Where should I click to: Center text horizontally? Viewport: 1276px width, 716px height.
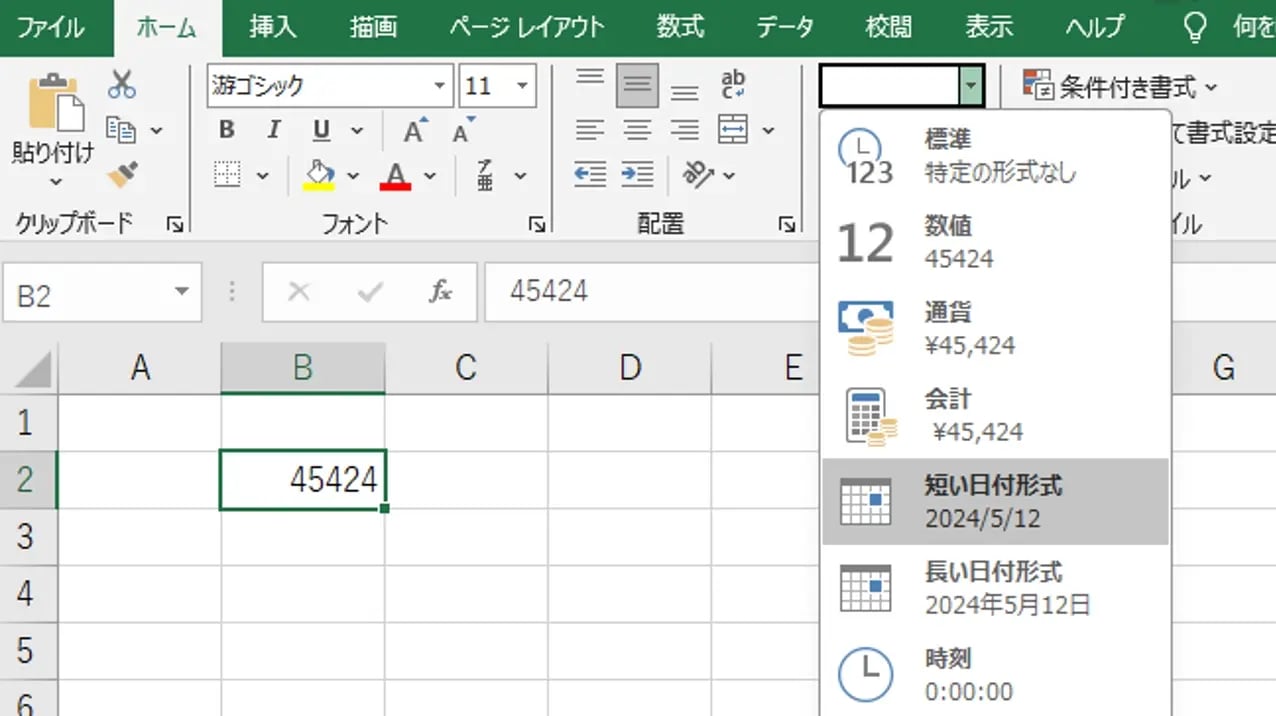(637, 130)
